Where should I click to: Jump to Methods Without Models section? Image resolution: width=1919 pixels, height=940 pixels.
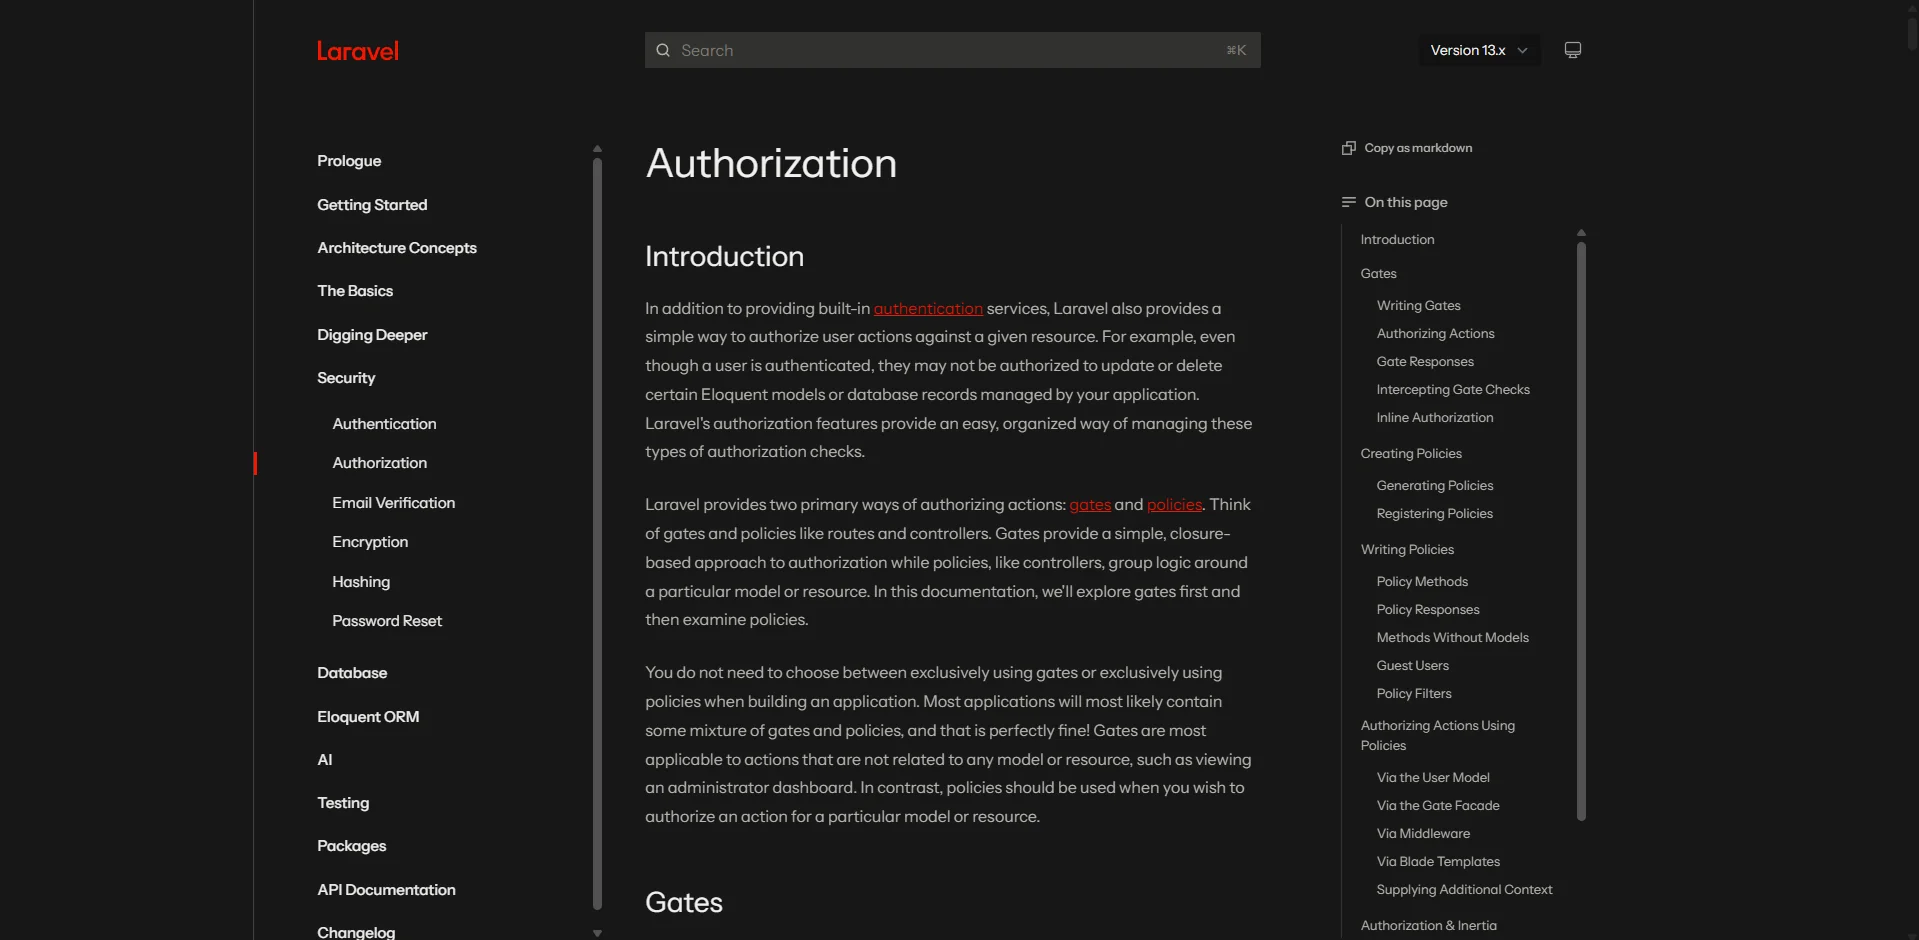coord(1452,638)
